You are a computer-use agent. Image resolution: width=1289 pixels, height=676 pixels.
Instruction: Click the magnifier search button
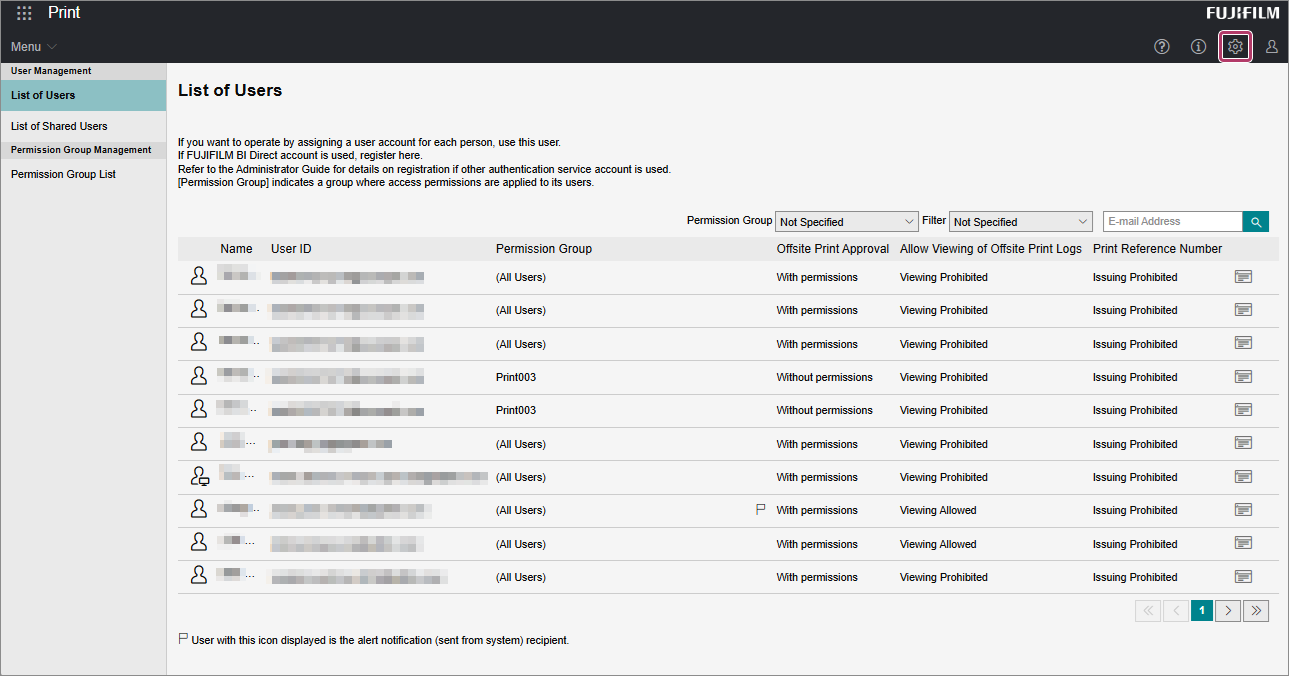[1255, 222]
